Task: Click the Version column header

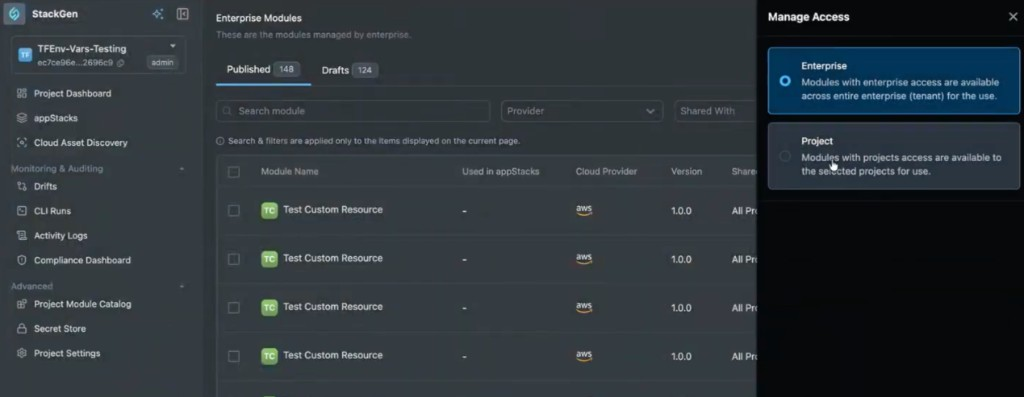Action: [686, 172]
